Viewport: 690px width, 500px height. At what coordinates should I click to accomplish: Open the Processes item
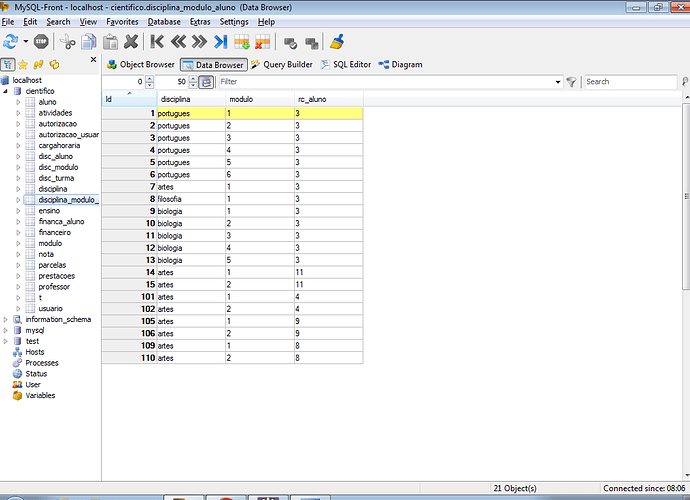pyautogui.click(x=42, y=363)
